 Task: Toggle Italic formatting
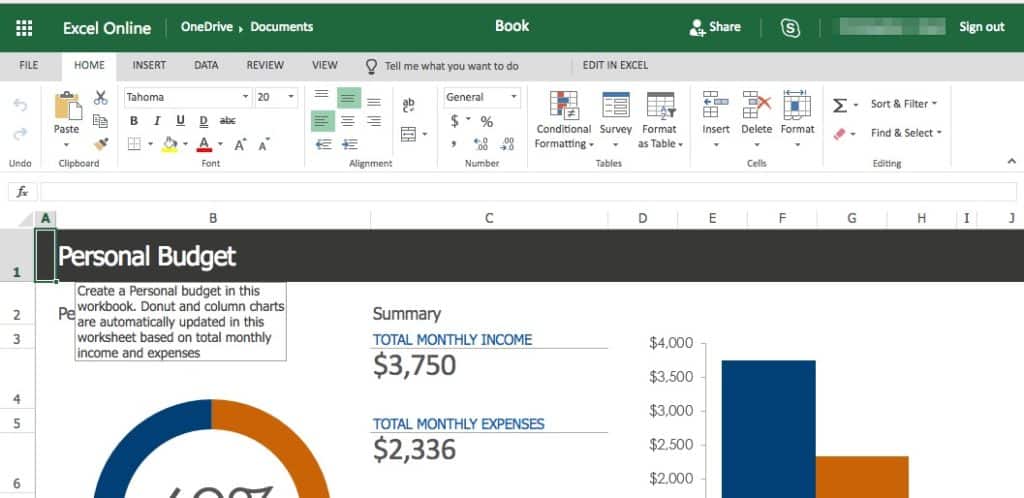click(157, 121)
